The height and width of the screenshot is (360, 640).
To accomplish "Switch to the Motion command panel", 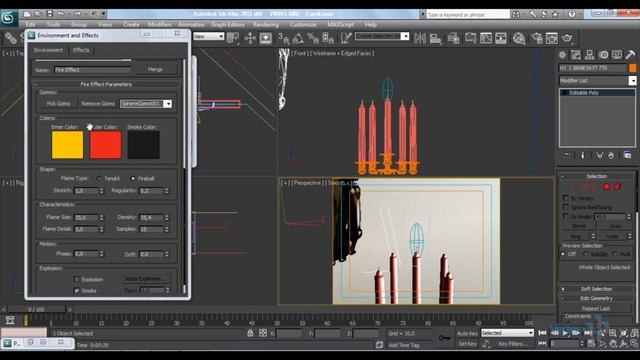I will tap(604, 55).
